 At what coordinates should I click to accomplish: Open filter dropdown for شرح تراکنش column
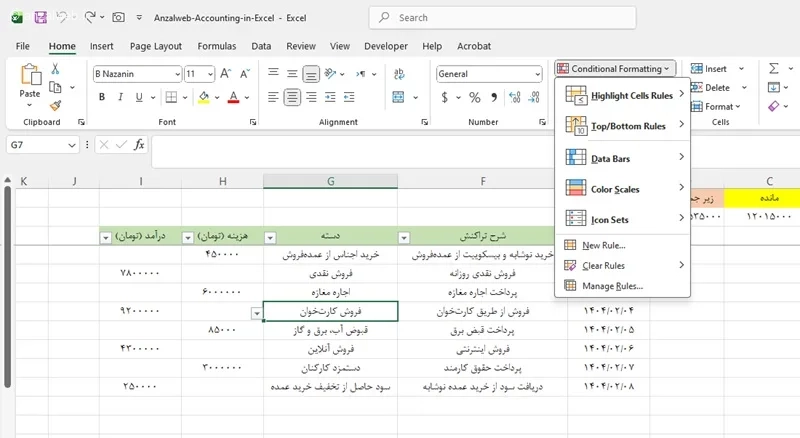tap(404, 237)
